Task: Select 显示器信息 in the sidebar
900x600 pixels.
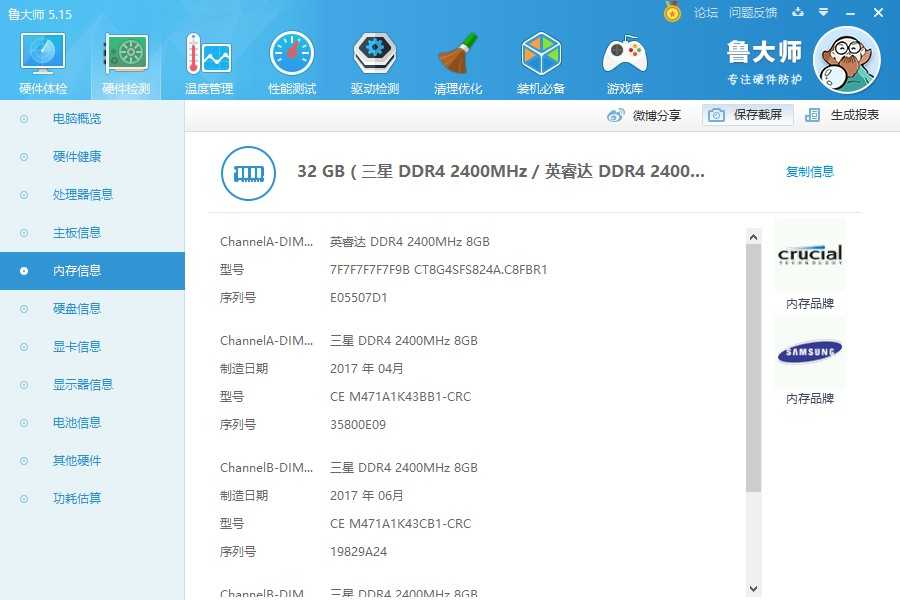Action: click(x=92, y=385)
